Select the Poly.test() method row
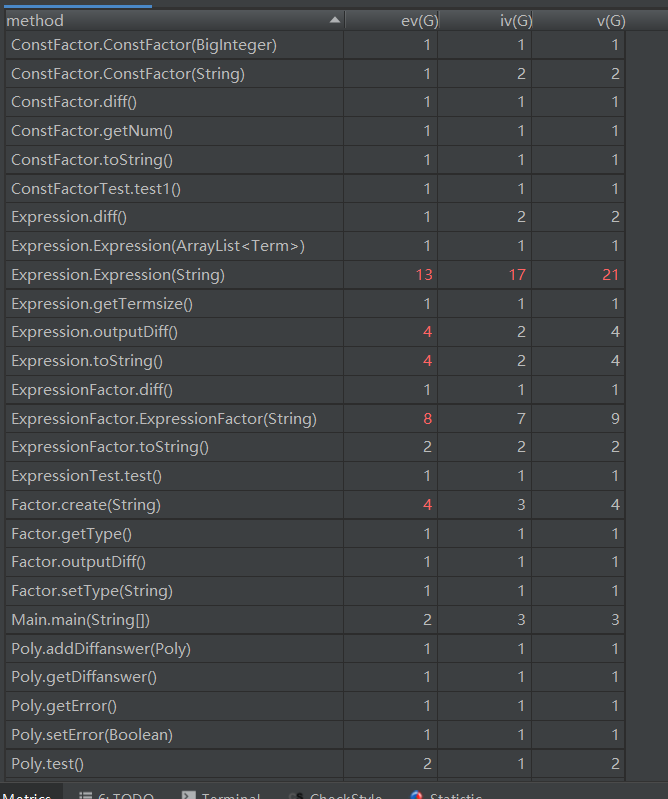The width and height of the screenshot is (668, 799). point(48,763)
